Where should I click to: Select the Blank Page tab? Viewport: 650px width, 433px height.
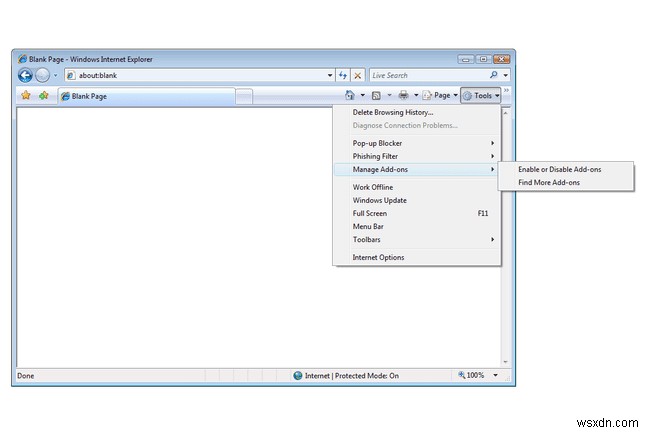[x=147, y=96]
